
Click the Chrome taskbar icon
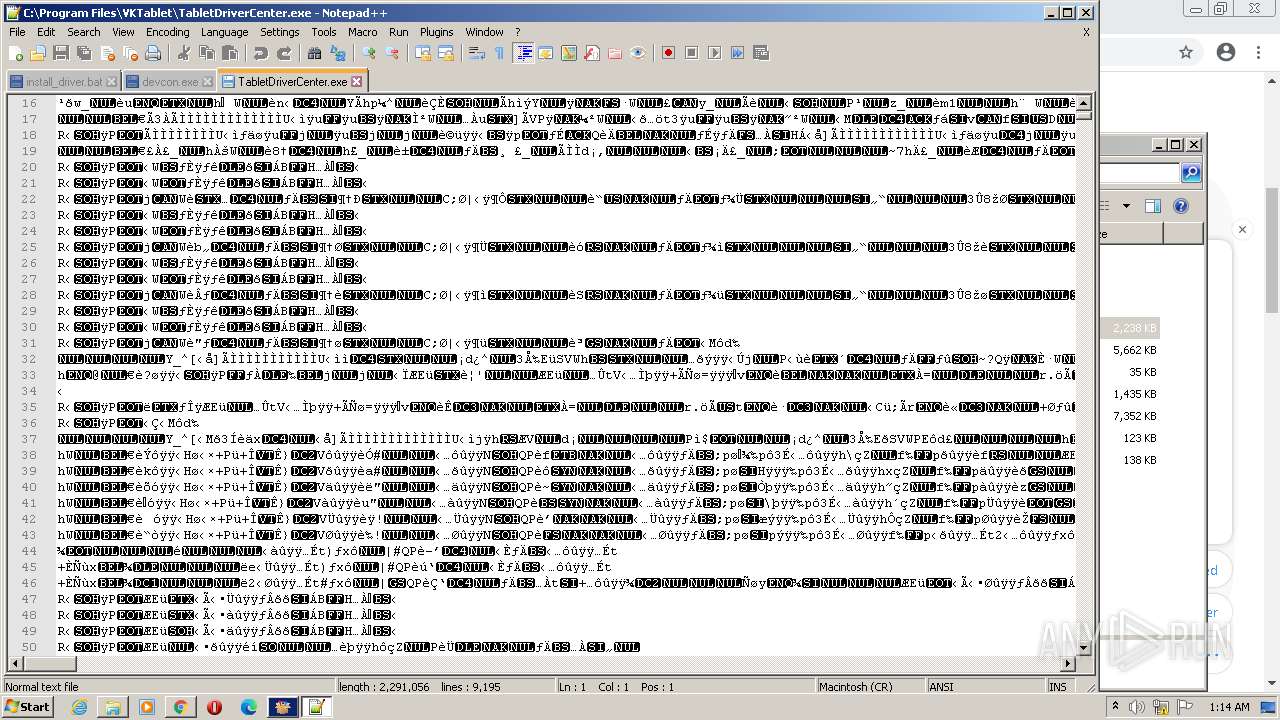tap(180, 707)
